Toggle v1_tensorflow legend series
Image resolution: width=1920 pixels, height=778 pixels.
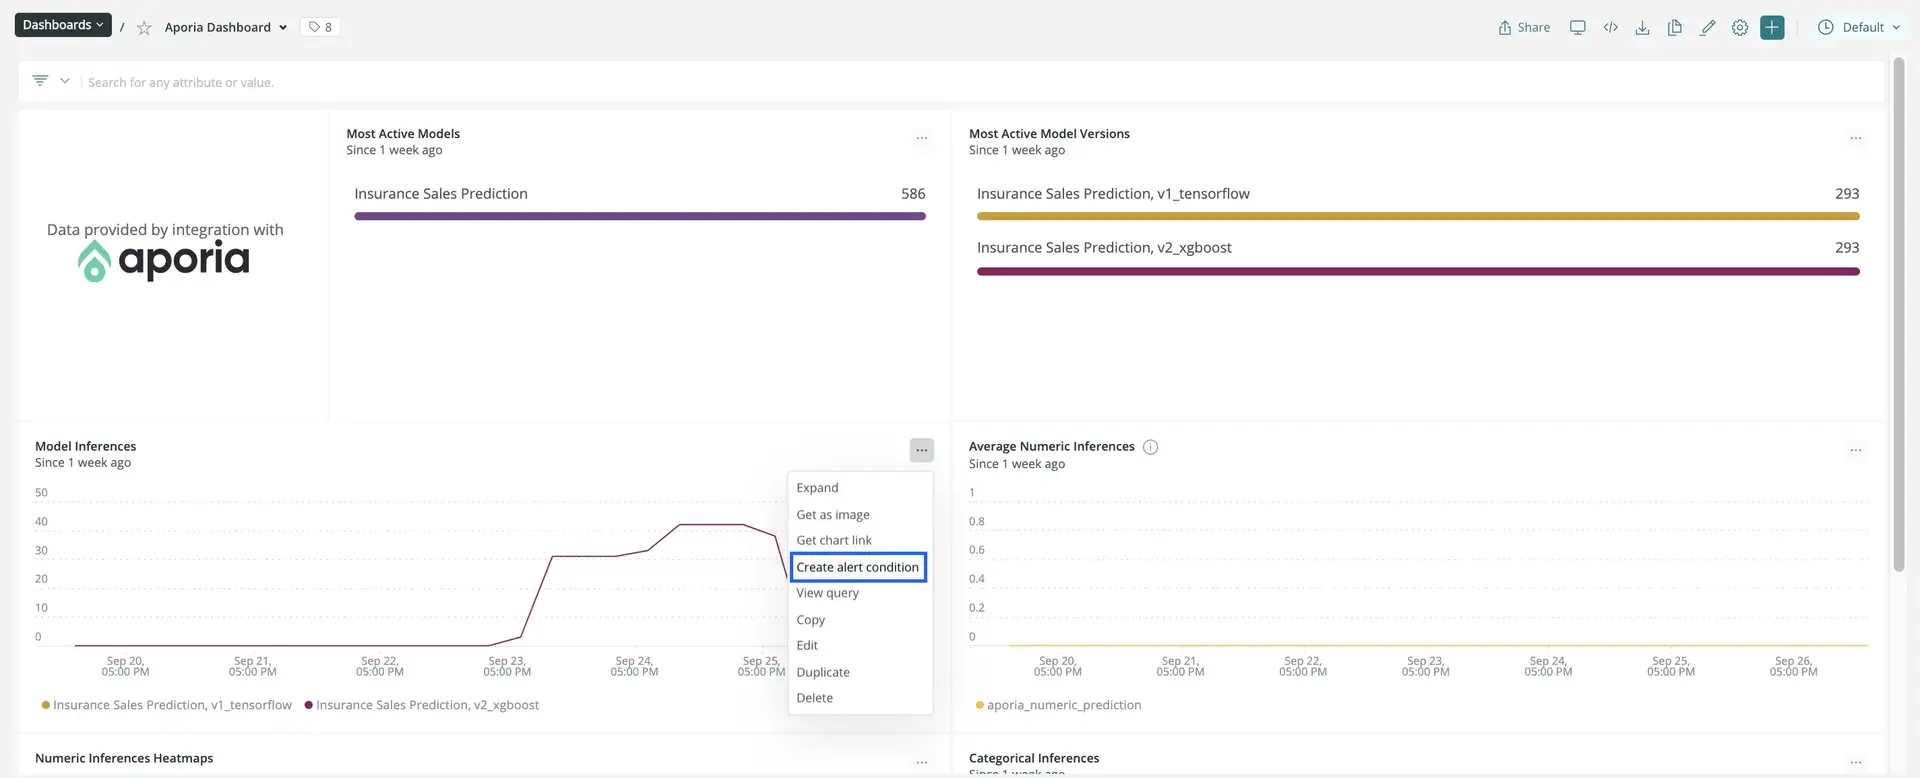click(167, 705)
